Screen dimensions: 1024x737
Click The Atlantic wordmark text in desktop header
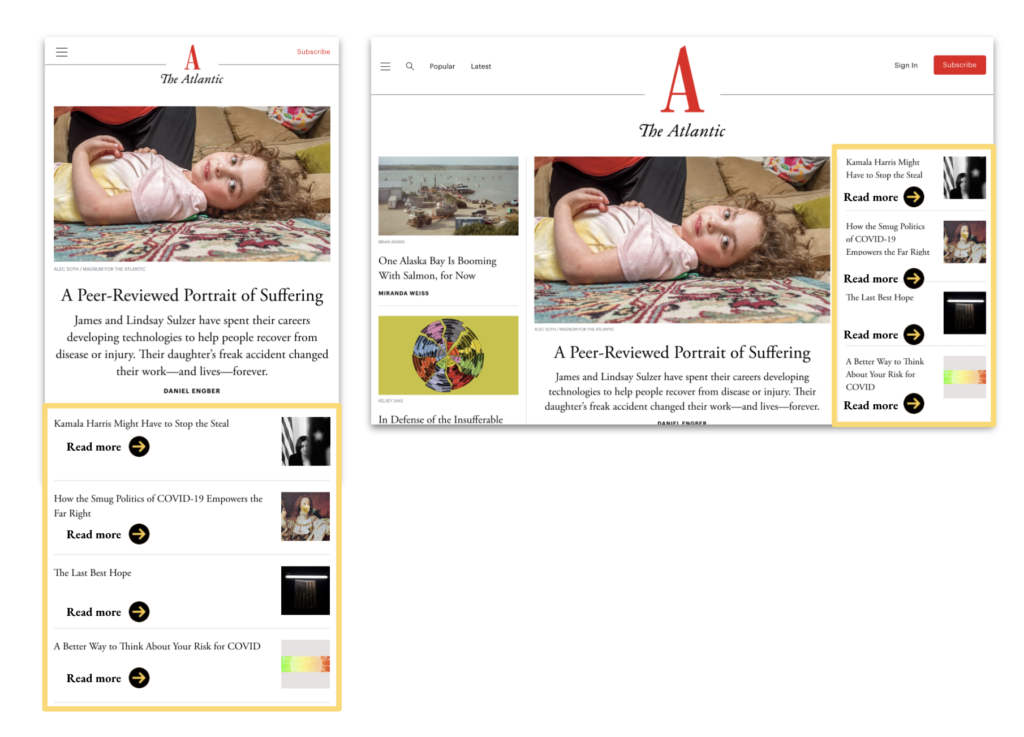click(682, 131)
